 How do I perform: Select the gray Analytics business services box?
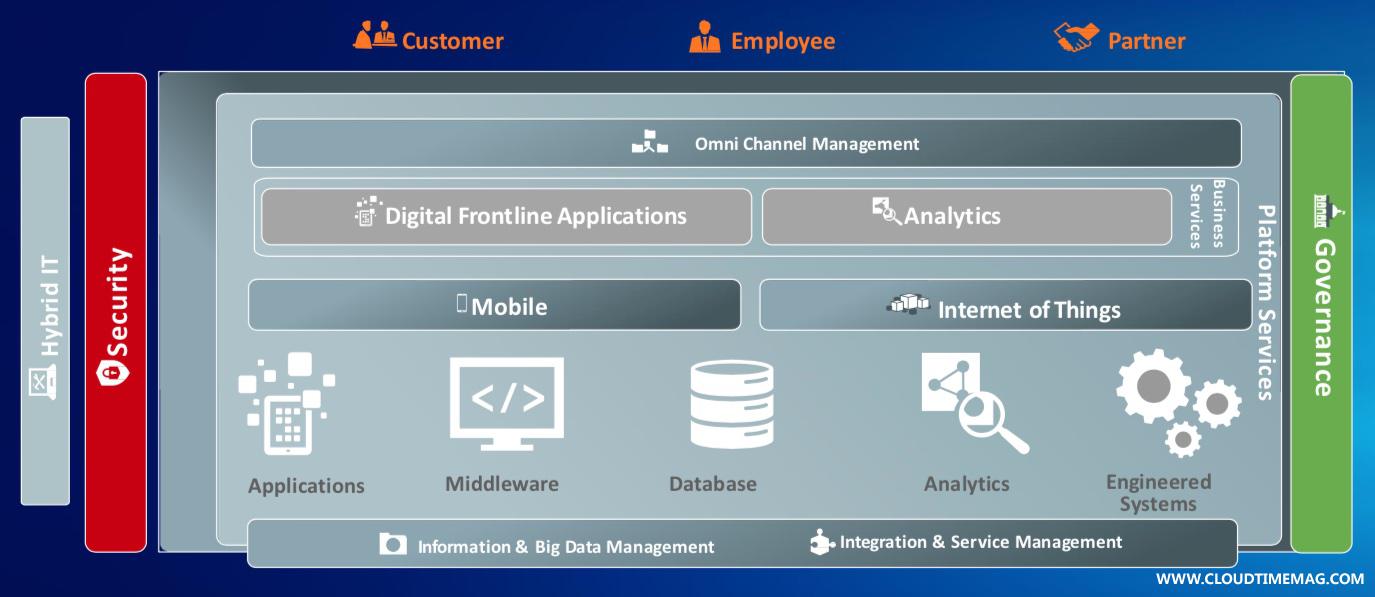[x=965, y=216]
